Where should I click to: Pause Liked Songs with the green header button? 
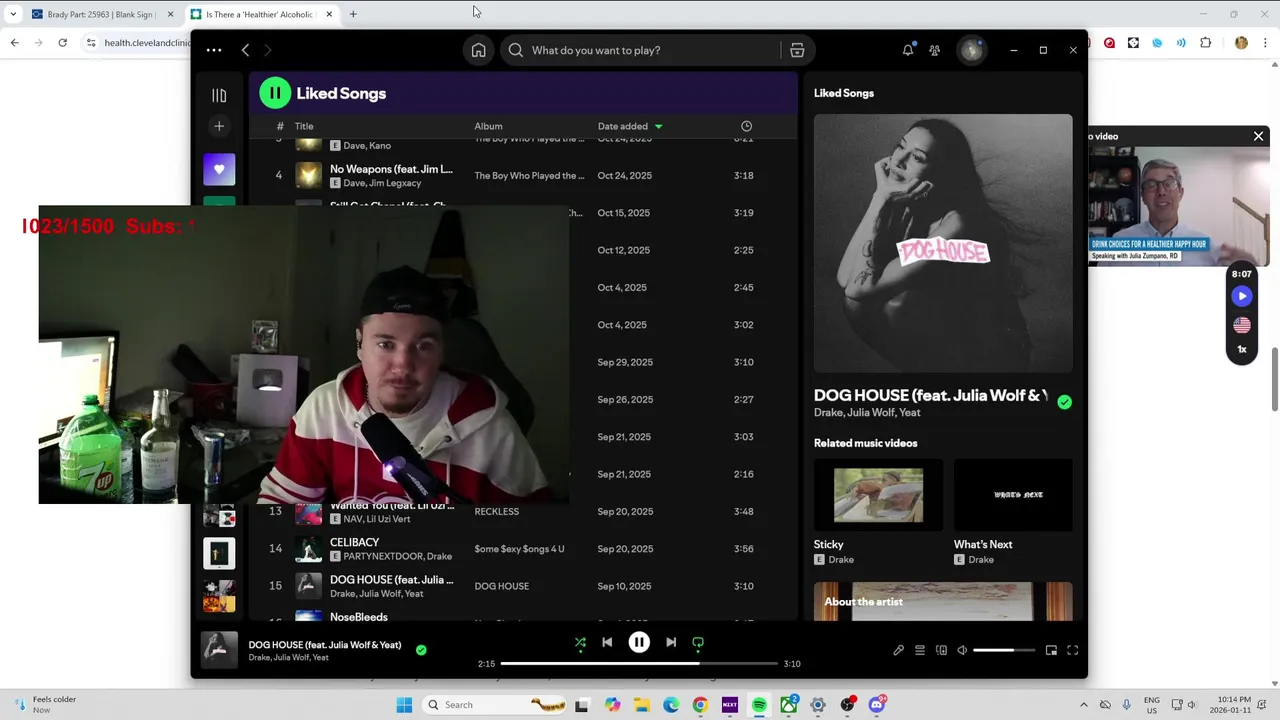tap(275, 93)
